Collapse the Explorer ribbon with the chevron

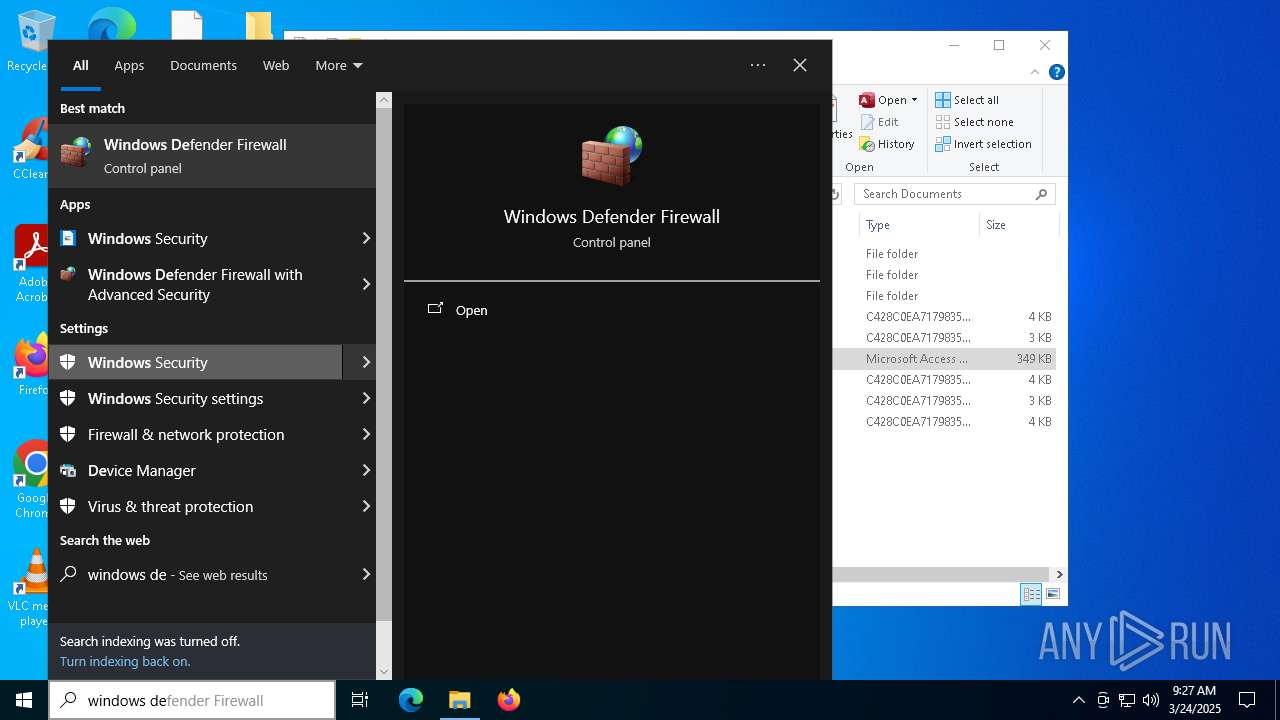point(1035,72)
